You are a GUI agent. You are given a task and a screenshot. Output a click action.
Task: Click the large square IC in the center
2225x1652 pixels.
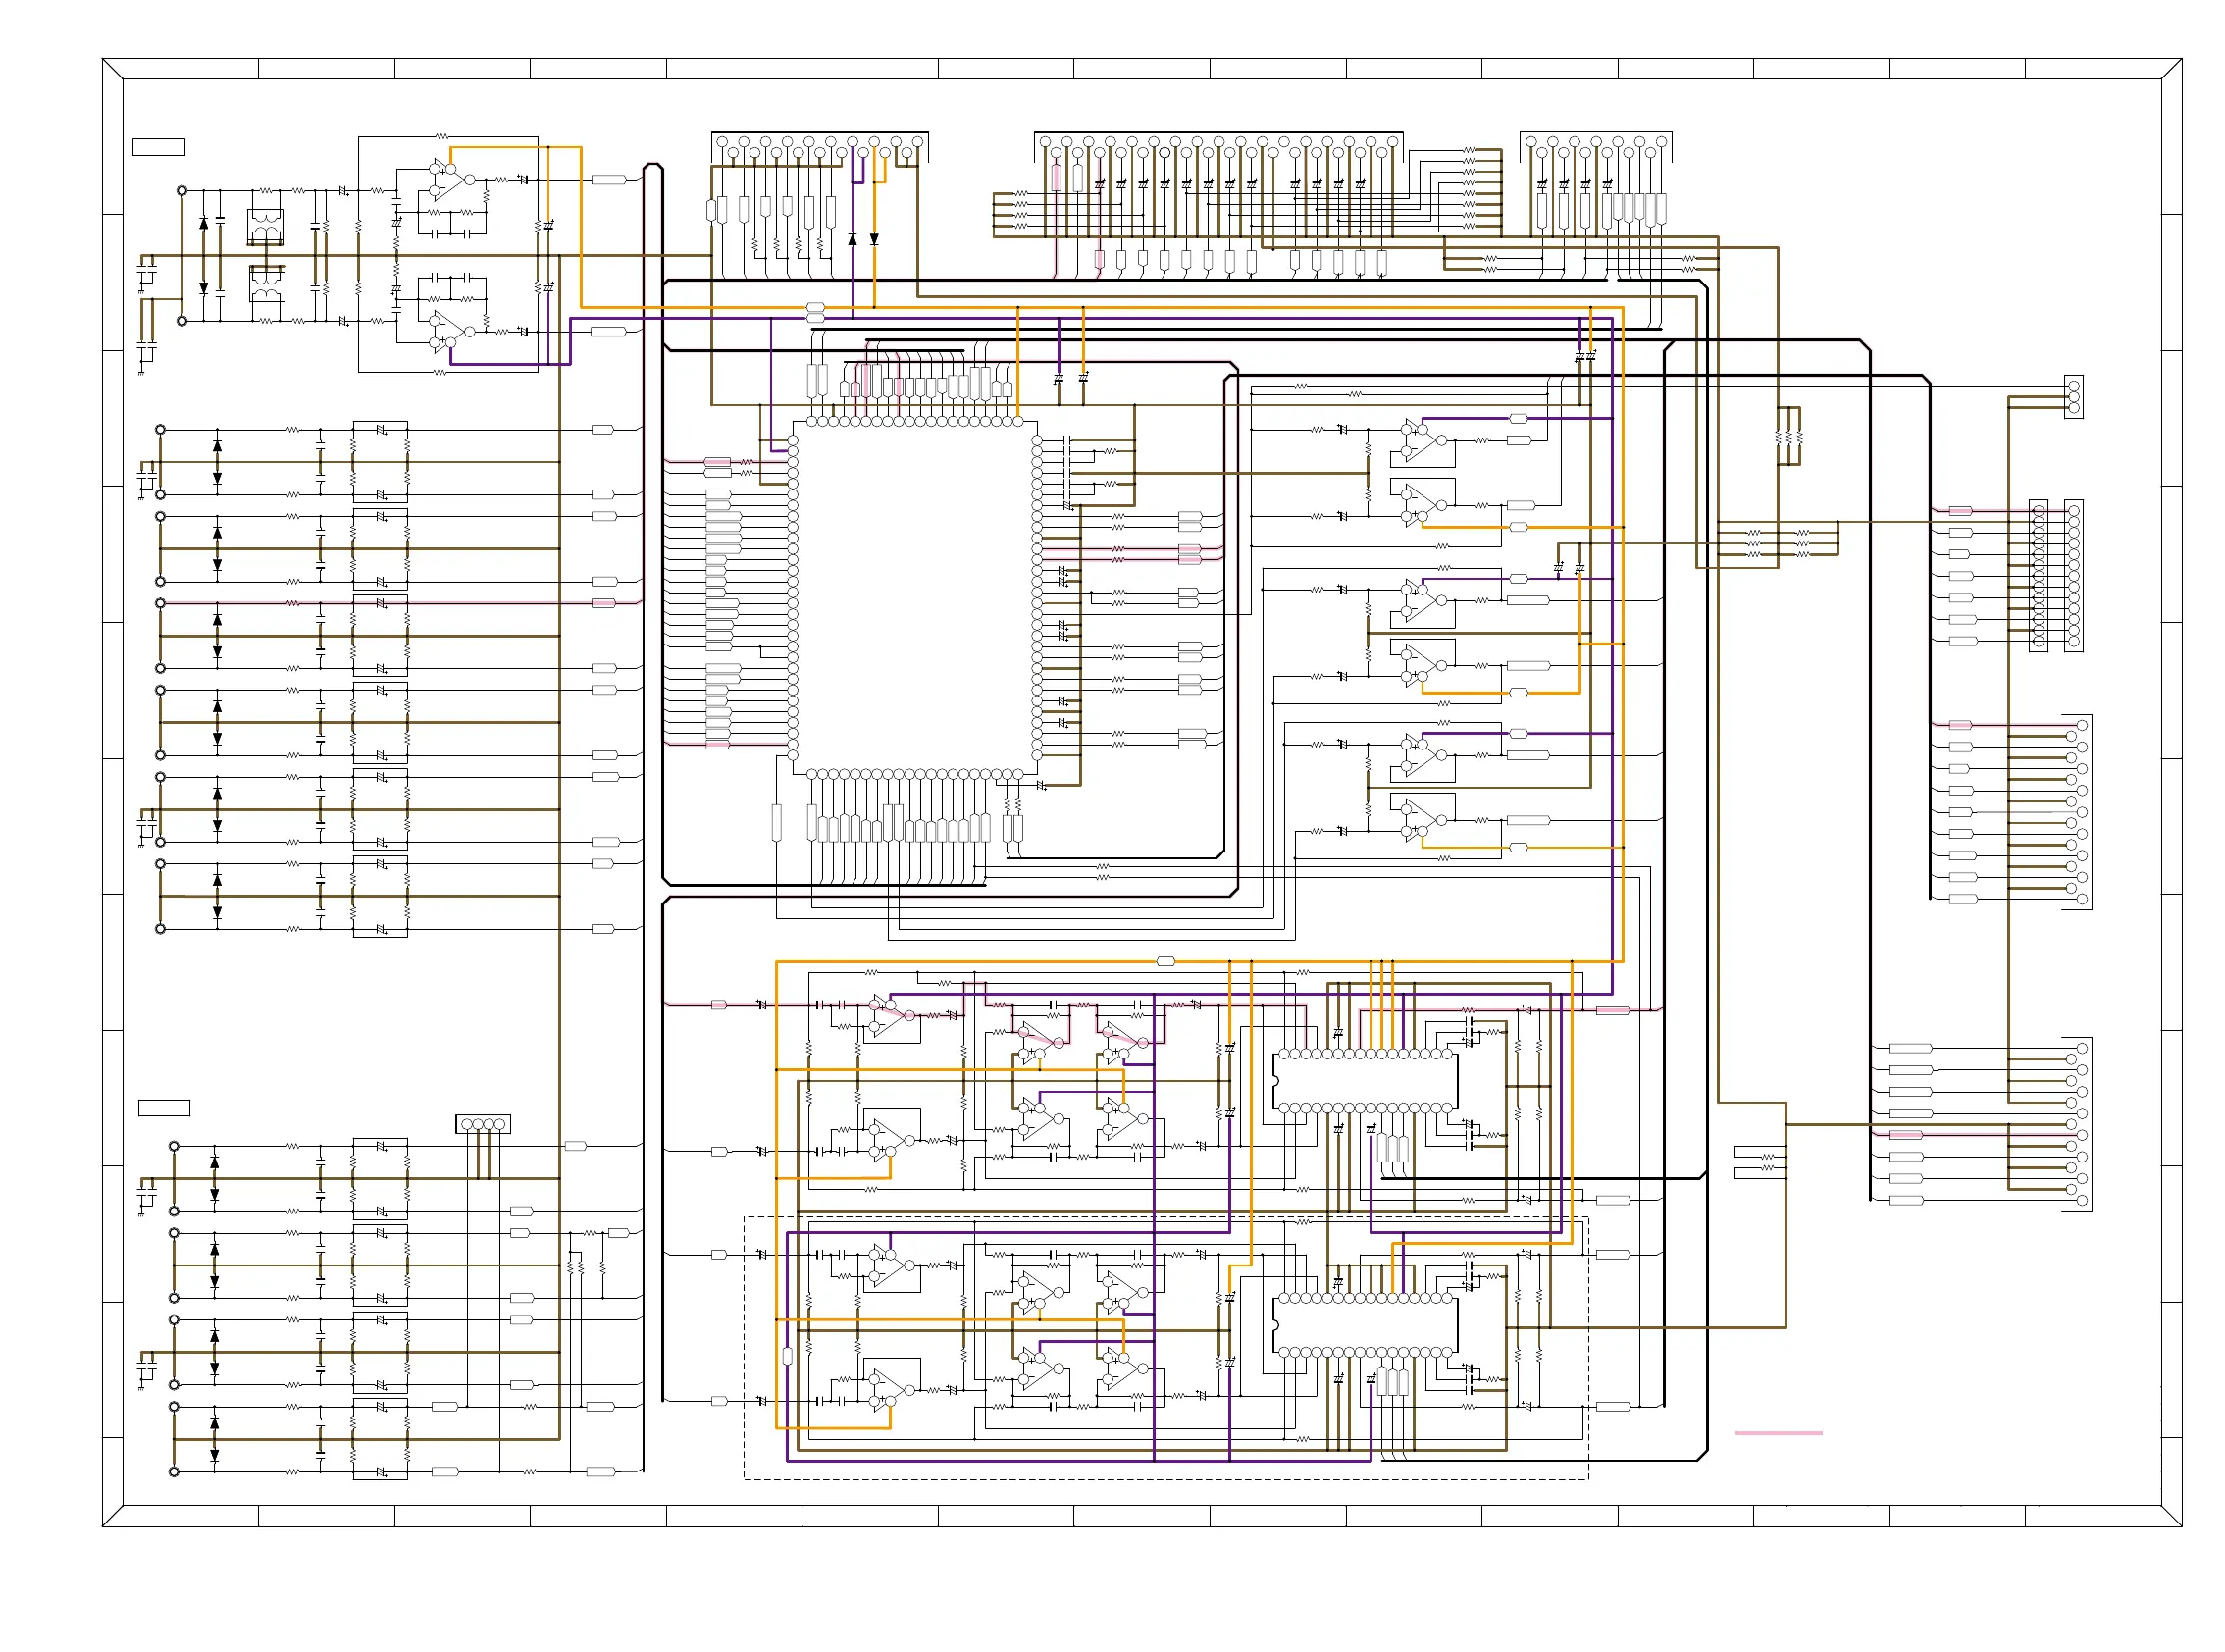tap(914, 597)
